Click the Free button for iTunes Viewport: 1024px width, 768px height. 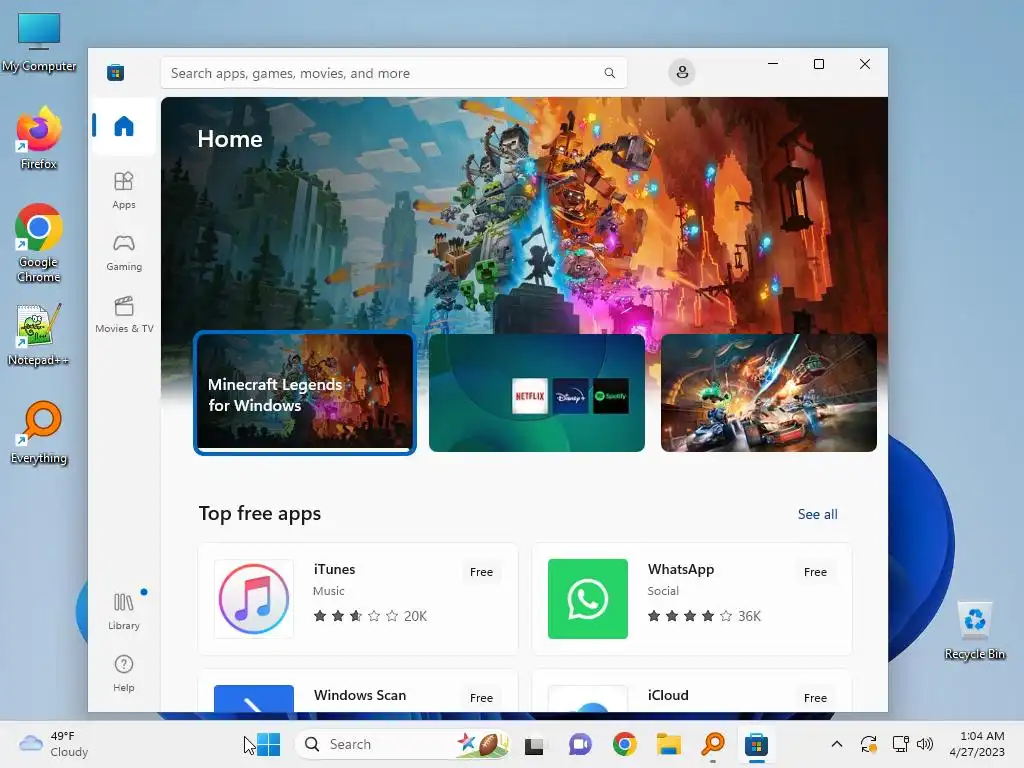pyautogui.click(x=481, y=572)
